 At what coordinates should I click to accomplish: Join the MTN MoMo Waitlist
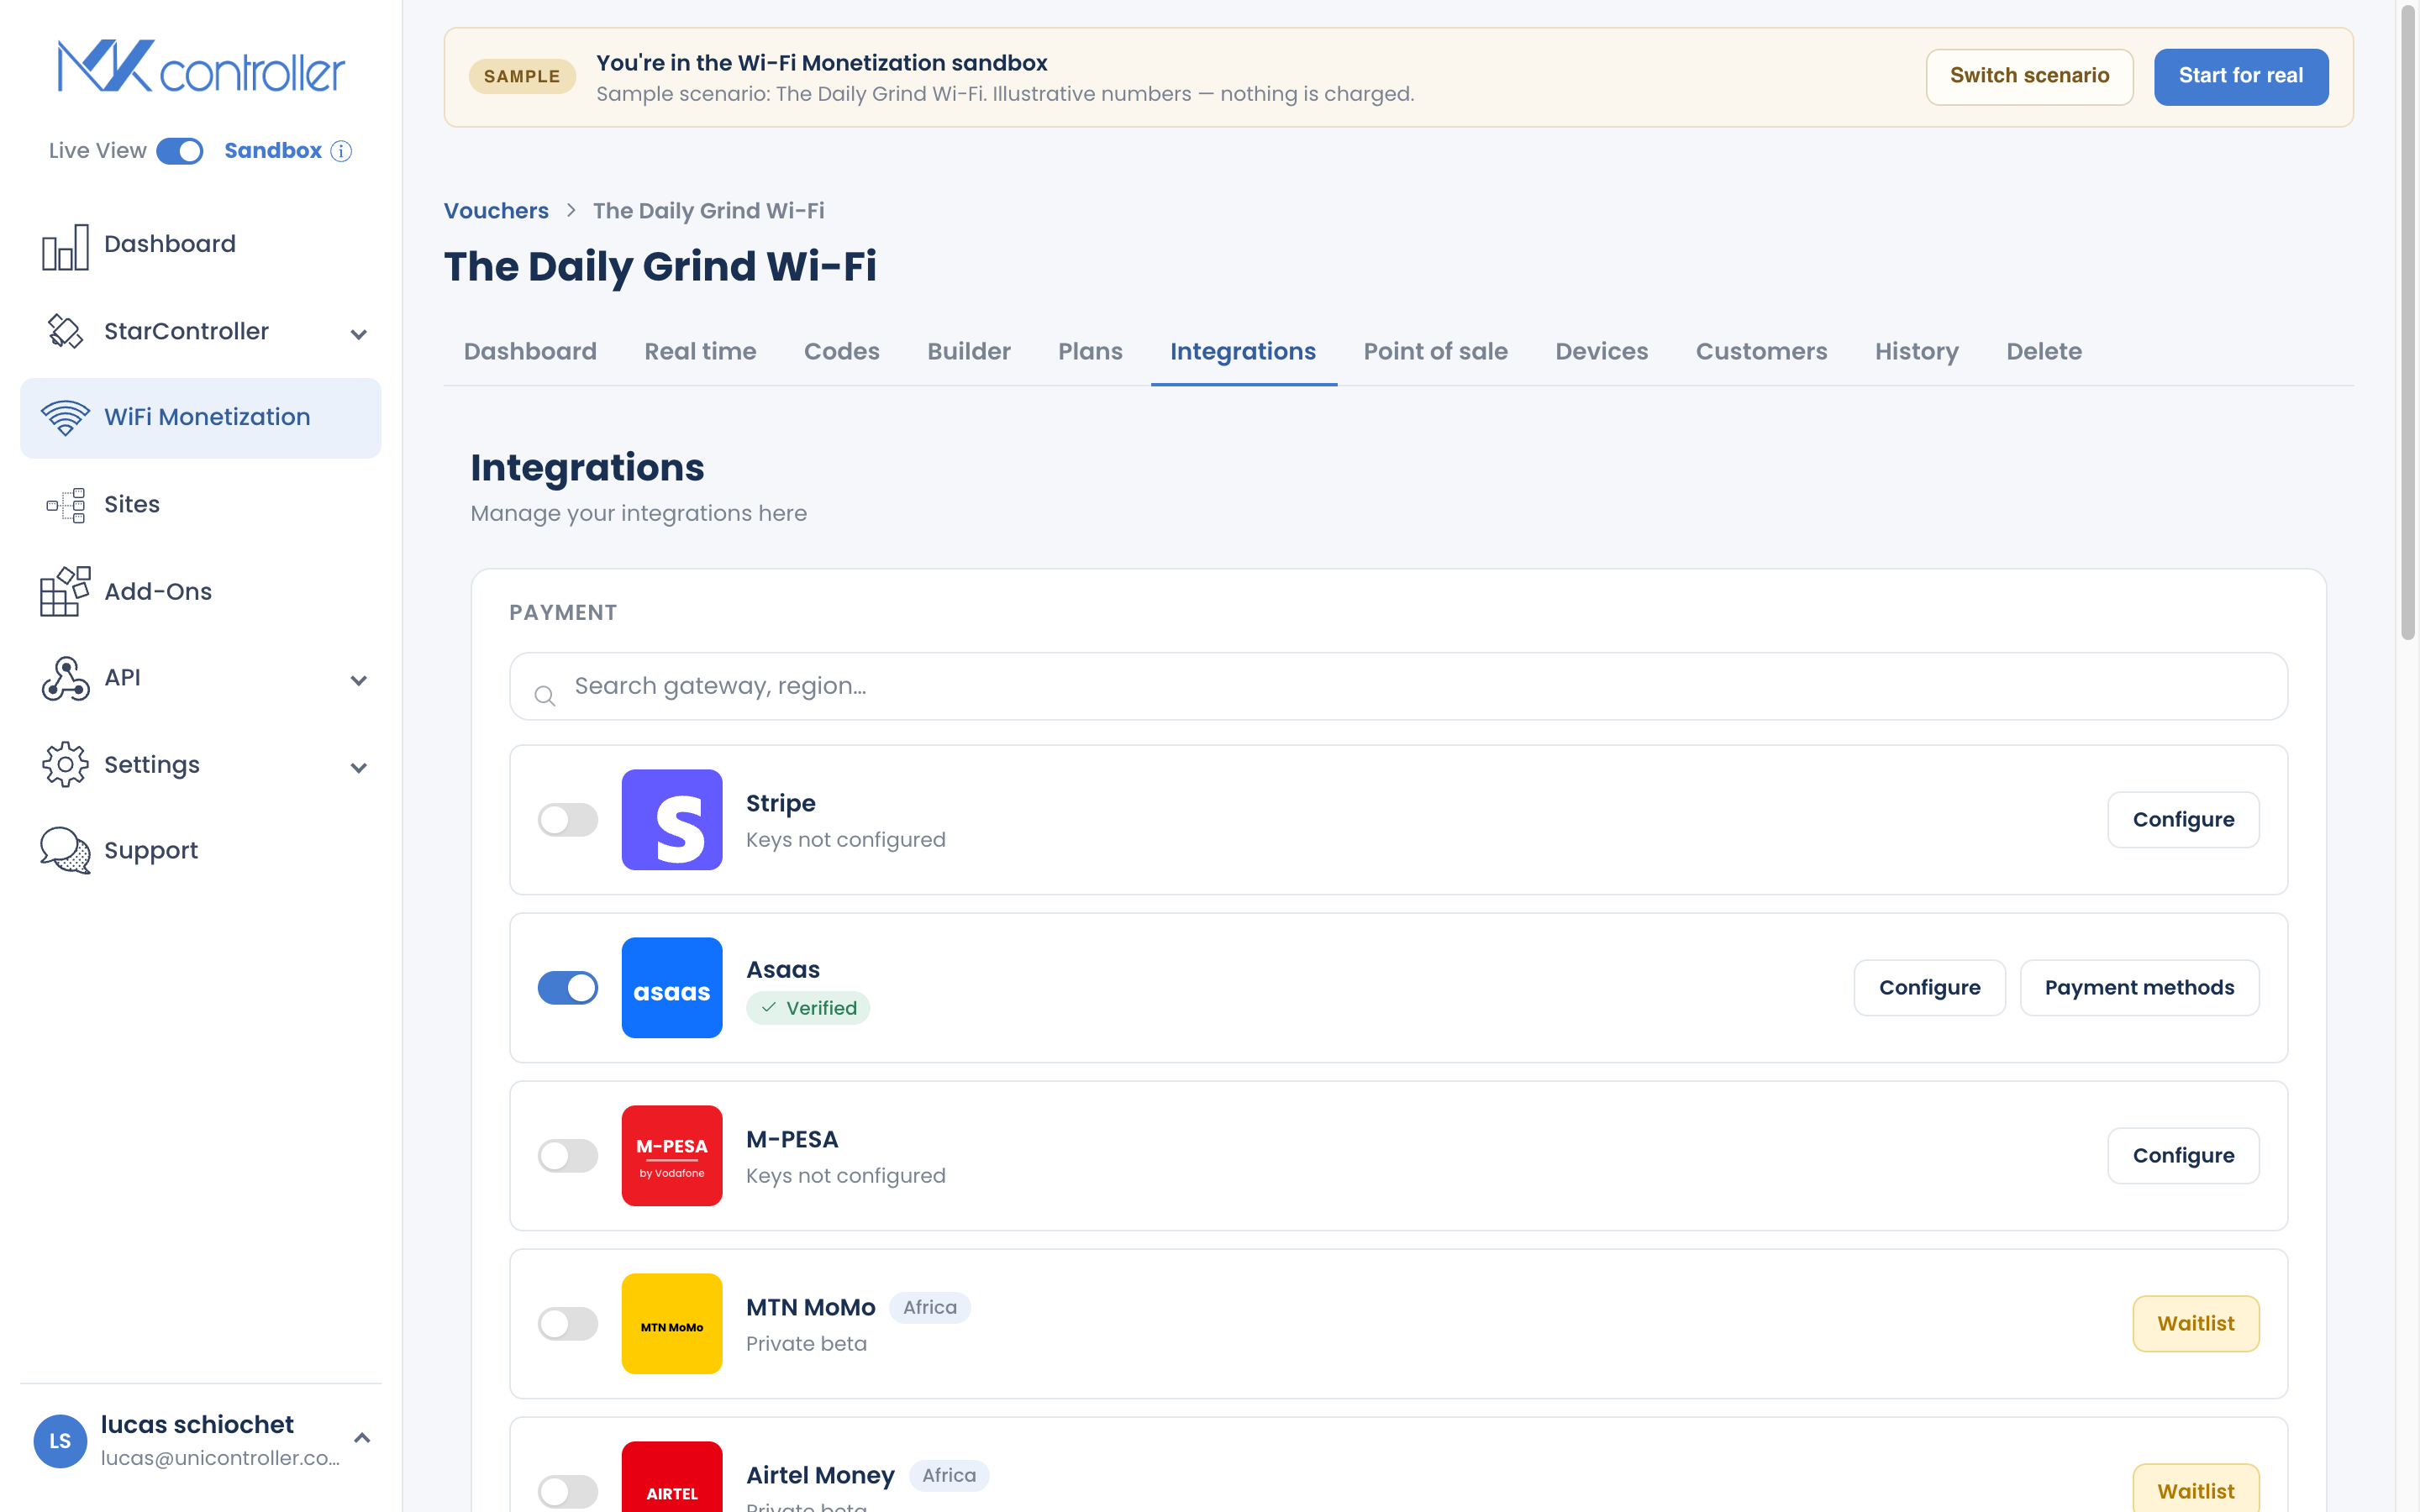2195,1323
